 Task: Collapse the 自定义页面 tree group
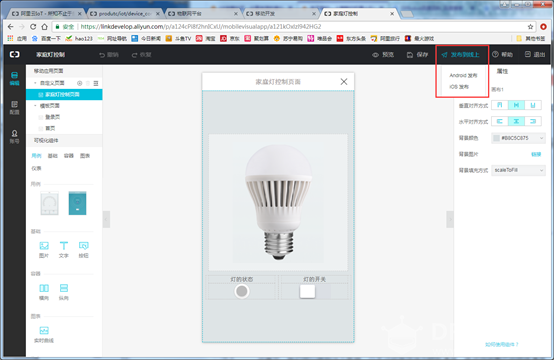pos(35,83)
